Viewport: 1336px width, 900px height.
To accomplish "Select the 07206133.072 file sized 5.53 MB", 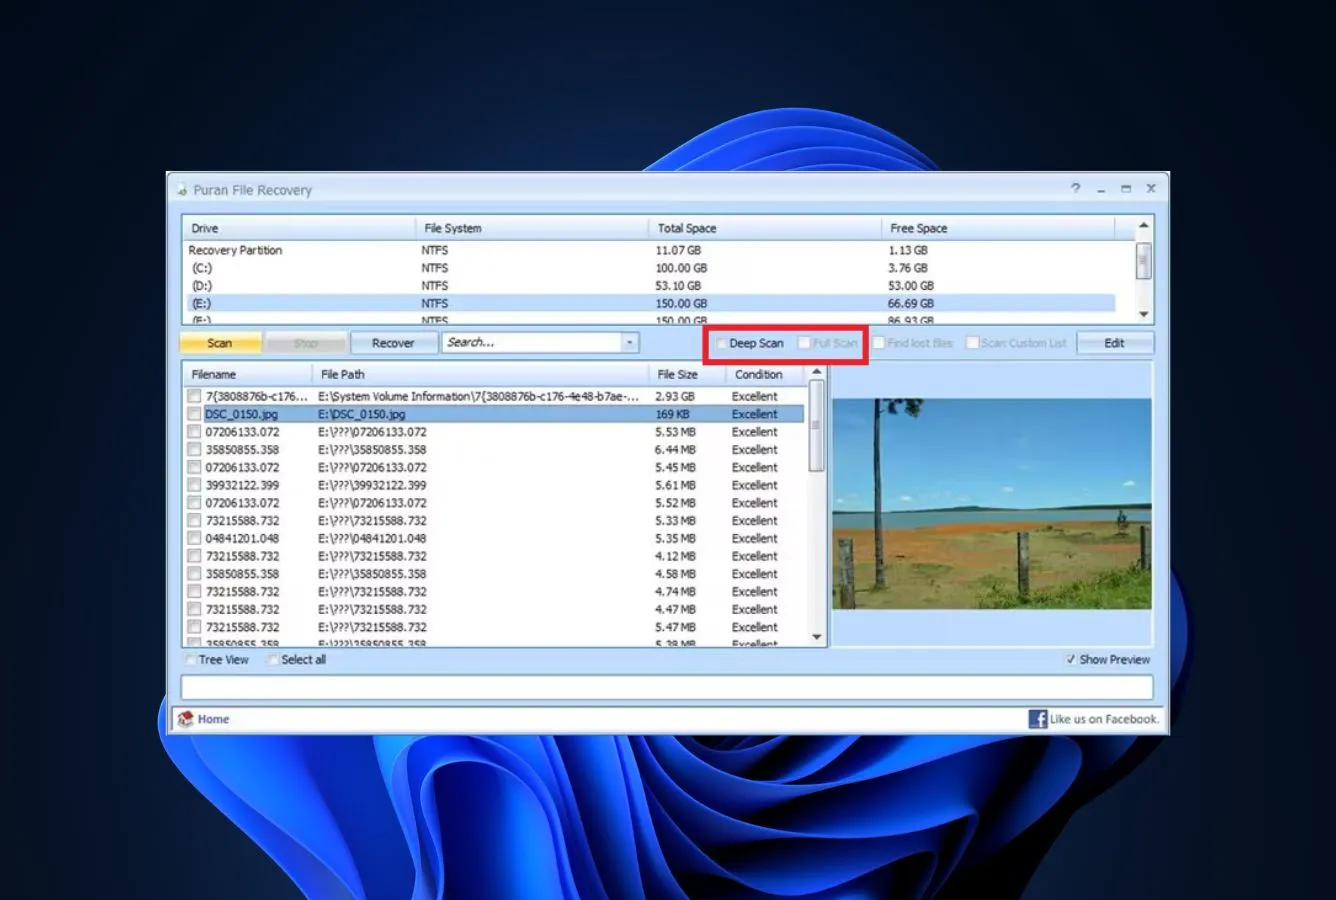I will point(242,432).
